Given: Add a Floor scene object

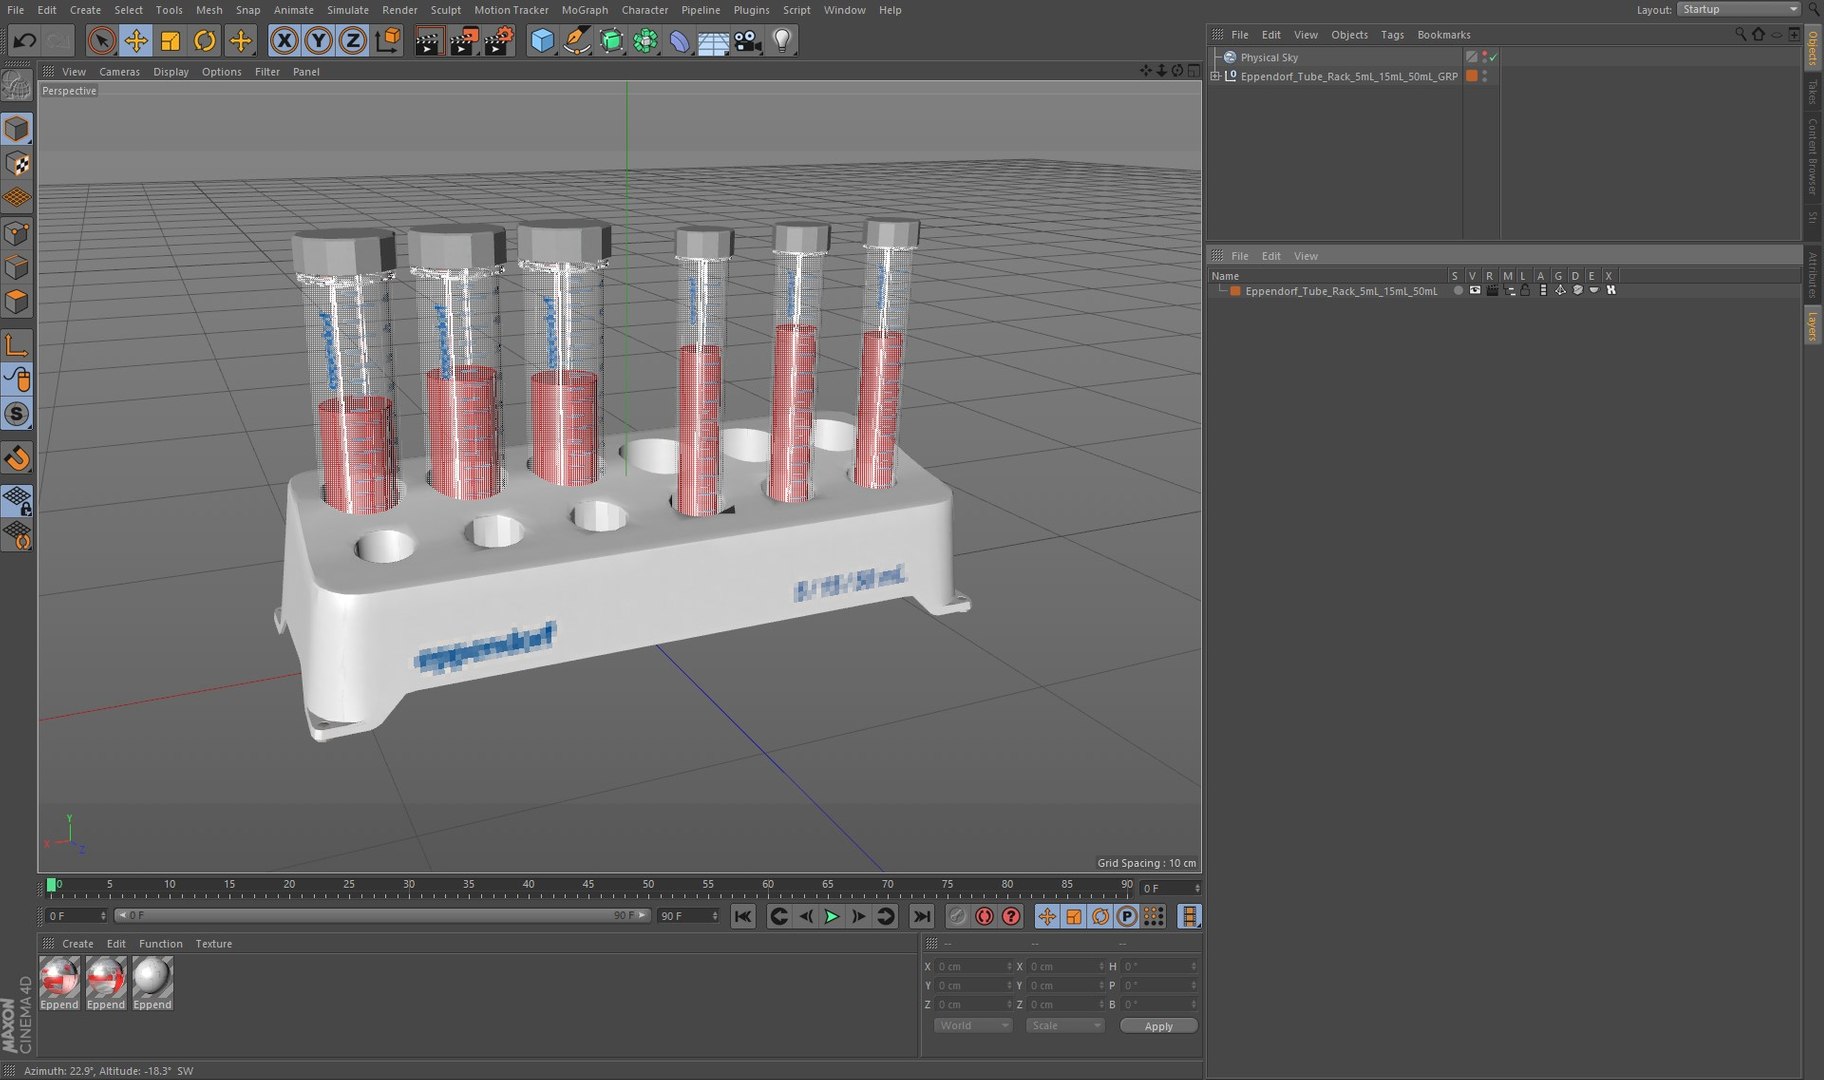Looking at the screenshot, I should tap(713, 41).
